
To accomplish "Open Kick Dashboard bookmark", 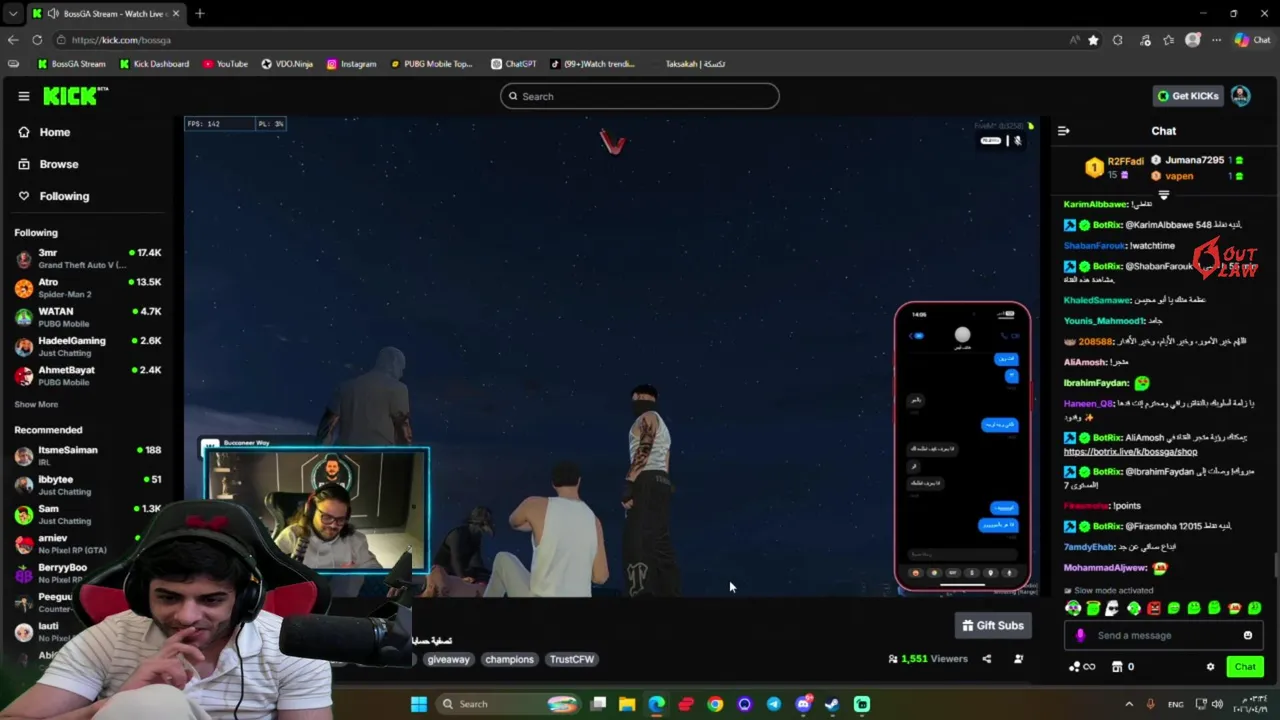I will (x=154, y=64).
